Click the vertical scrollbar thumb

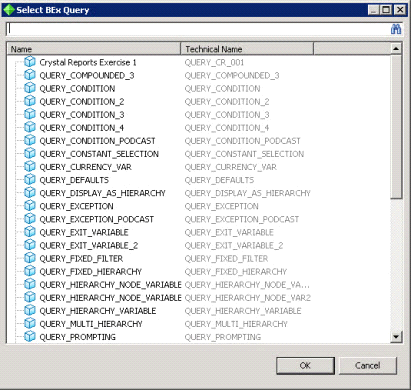396,127
